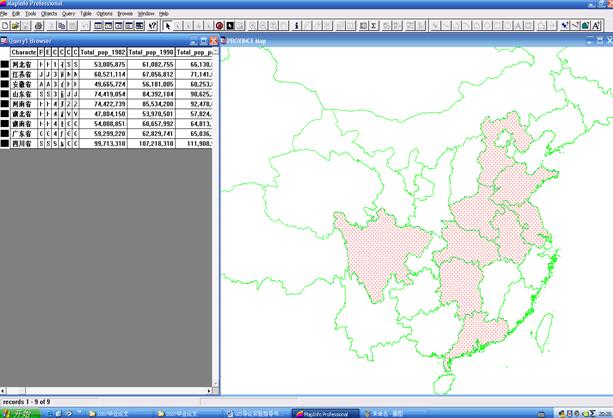Toggle the selection box for the 河北省 row
613x418 pixels.
(x=5, y=63)
